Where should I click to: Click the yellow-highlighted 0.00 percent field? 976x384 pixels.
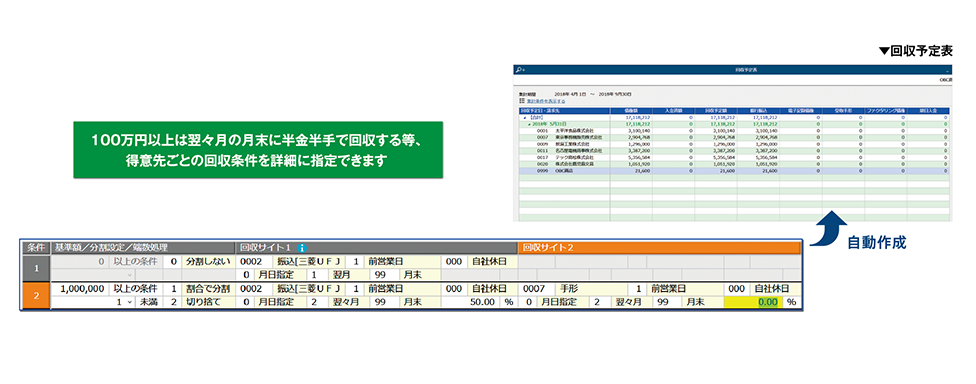pos(754,302)
